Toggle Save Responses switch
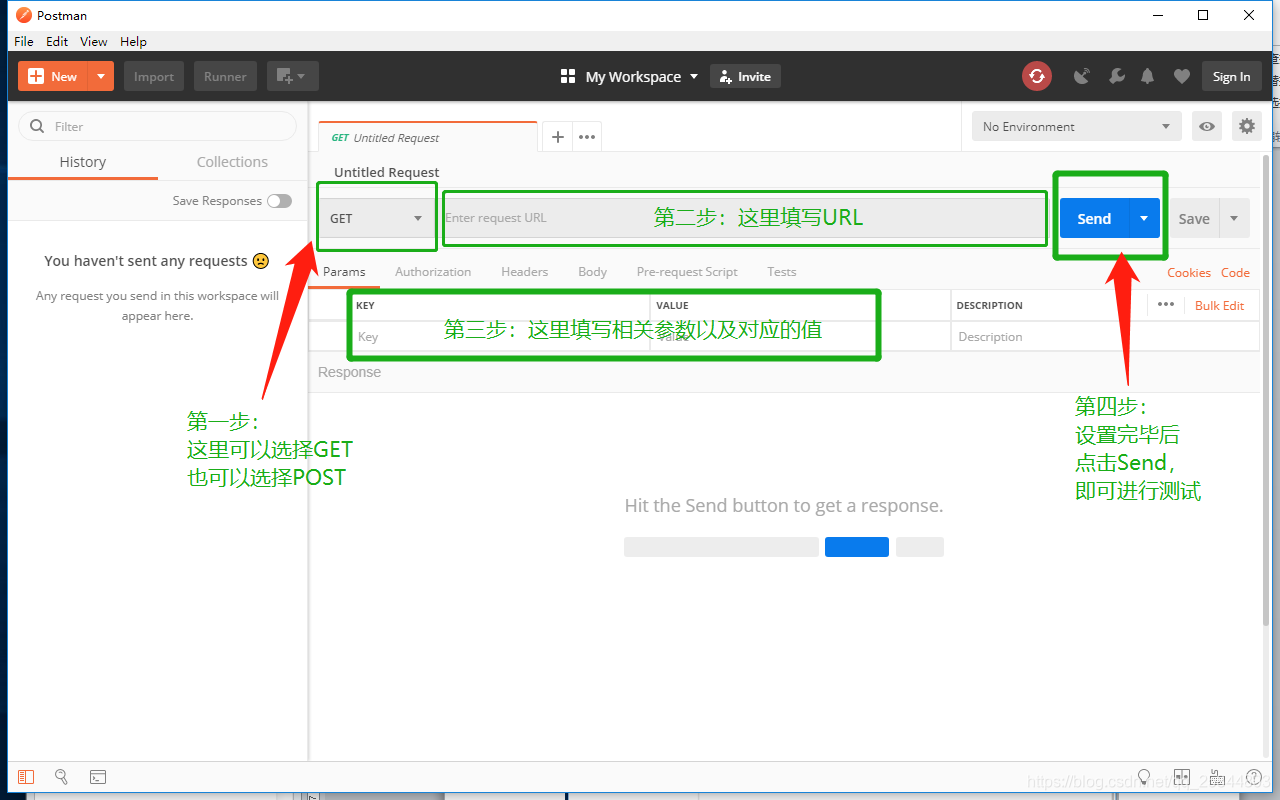1280x800 pixels. 279,201
